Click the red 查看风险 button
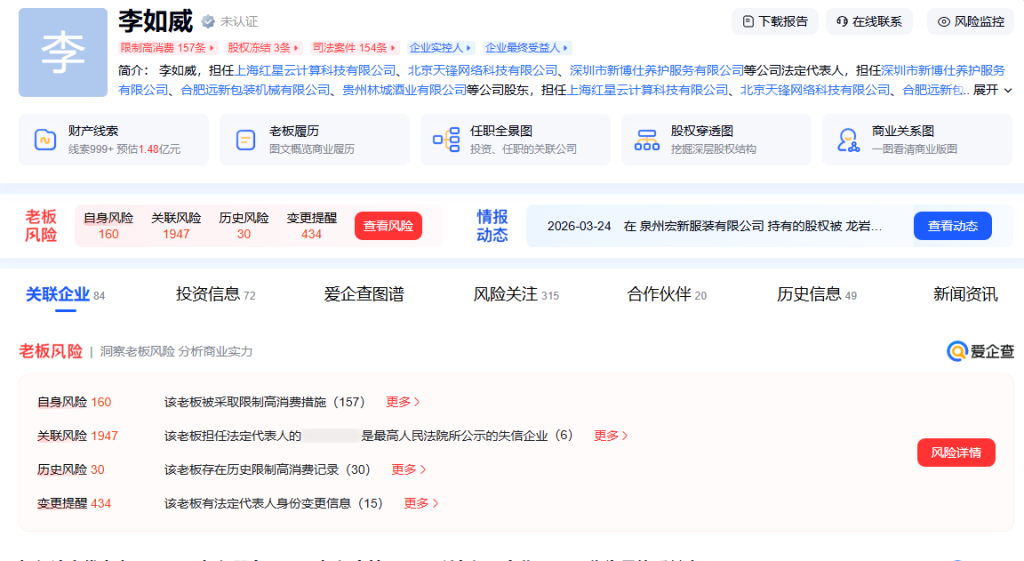The height and width of the screenshot is (561, 1024). point(388,226)
